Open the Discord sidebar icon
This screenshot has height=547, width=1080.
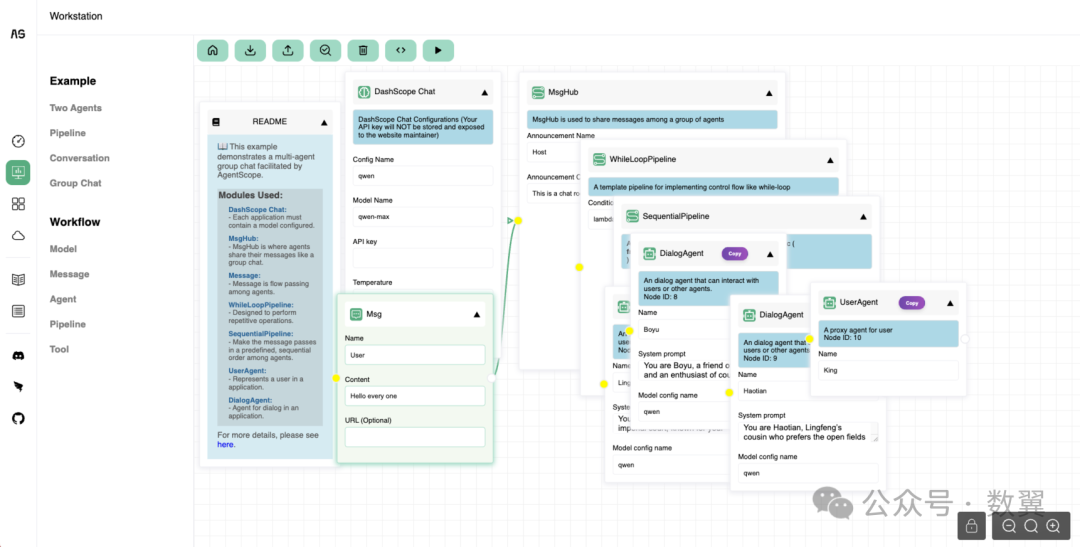19,355
